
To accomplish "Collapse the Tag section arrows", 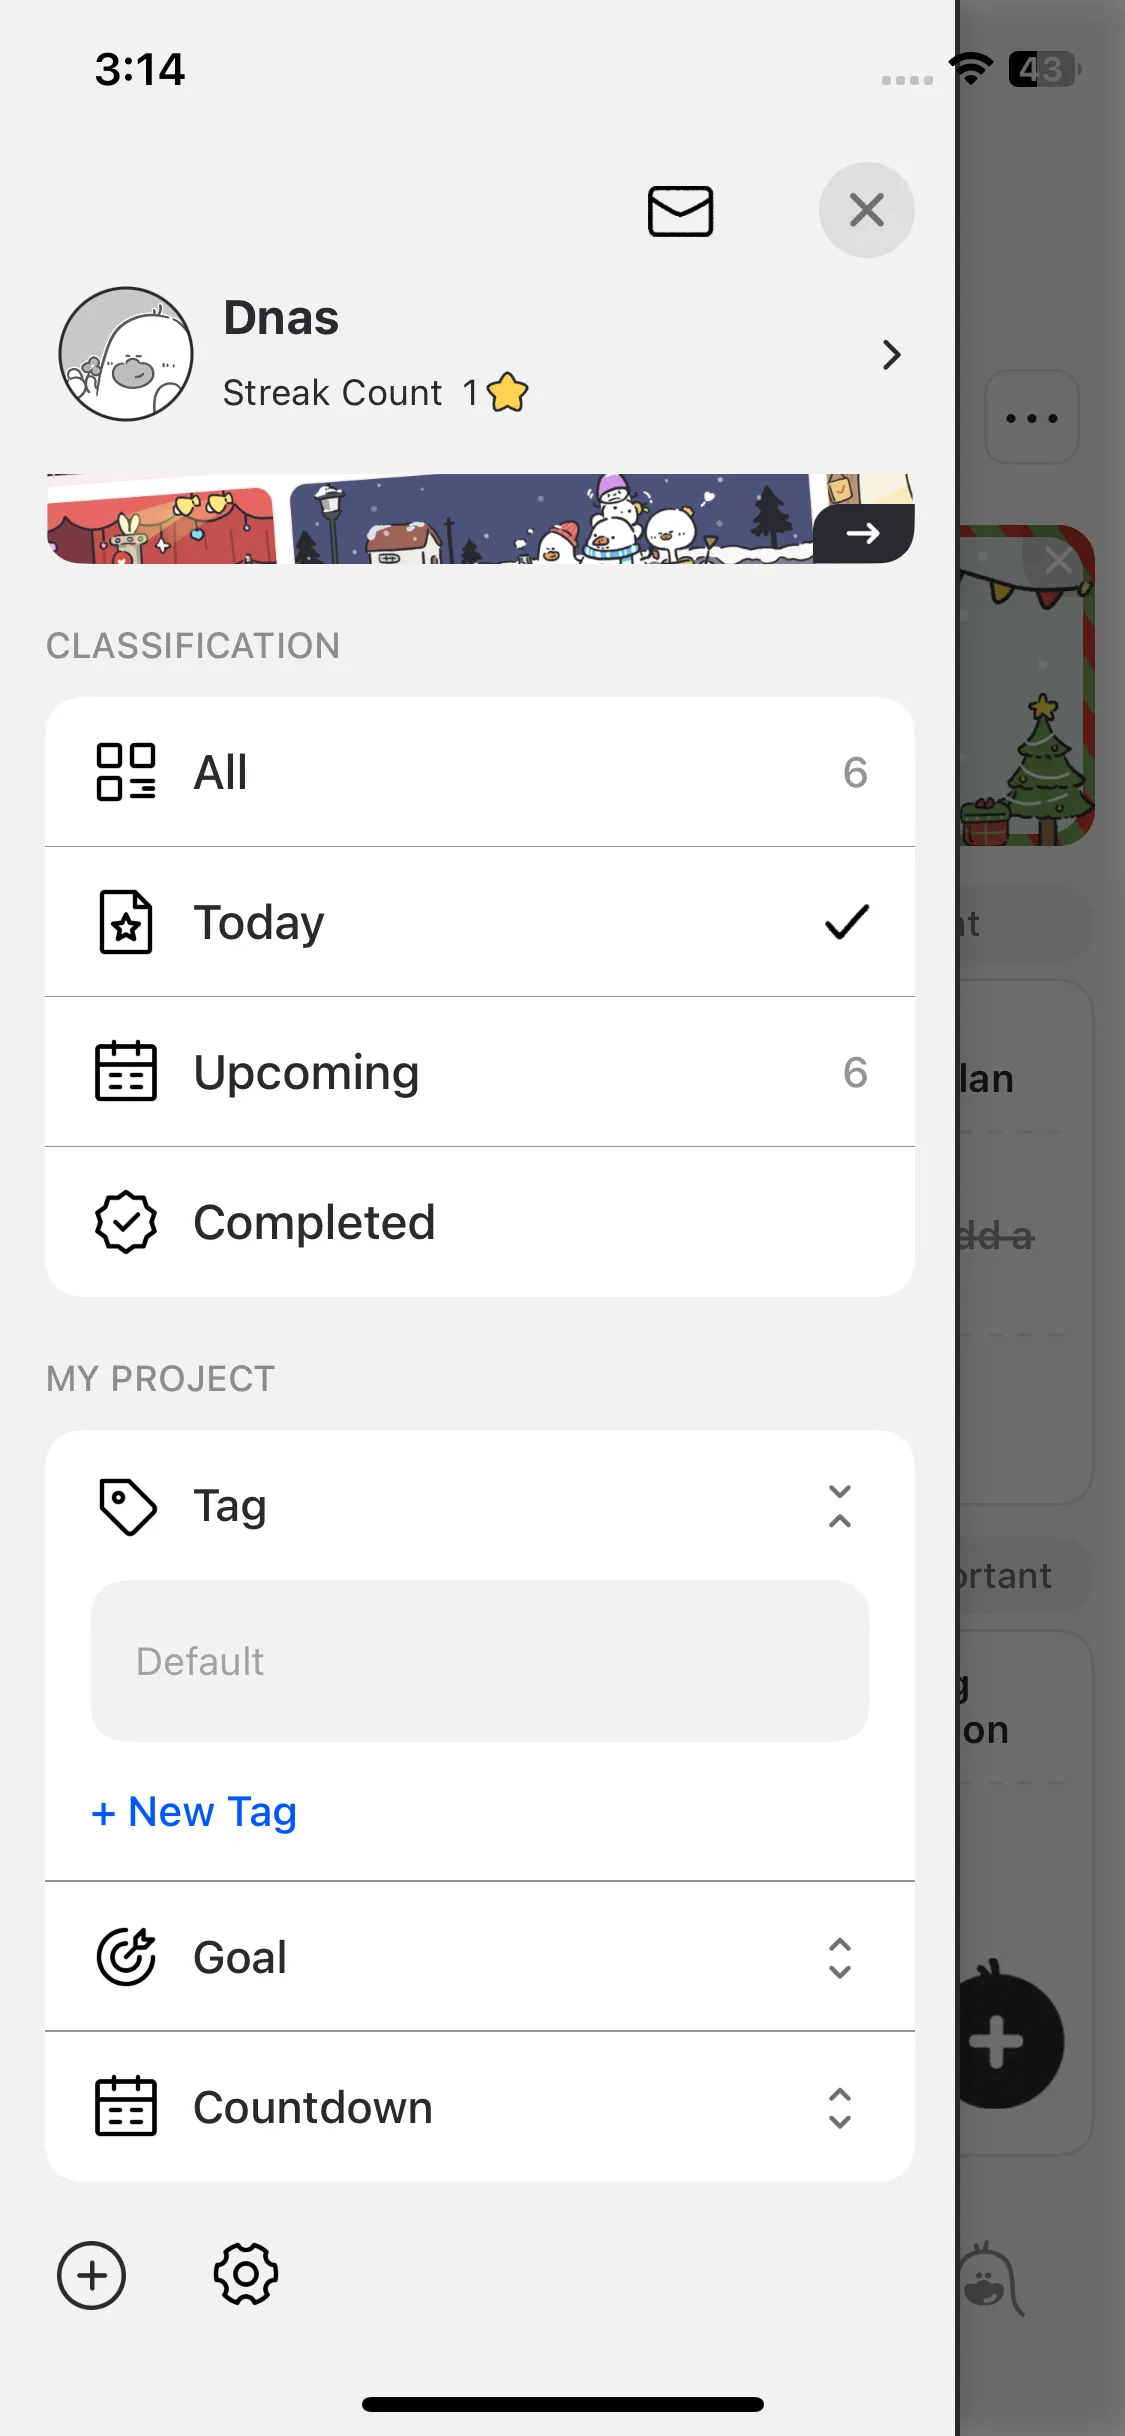I will (x=840, y=1506).
